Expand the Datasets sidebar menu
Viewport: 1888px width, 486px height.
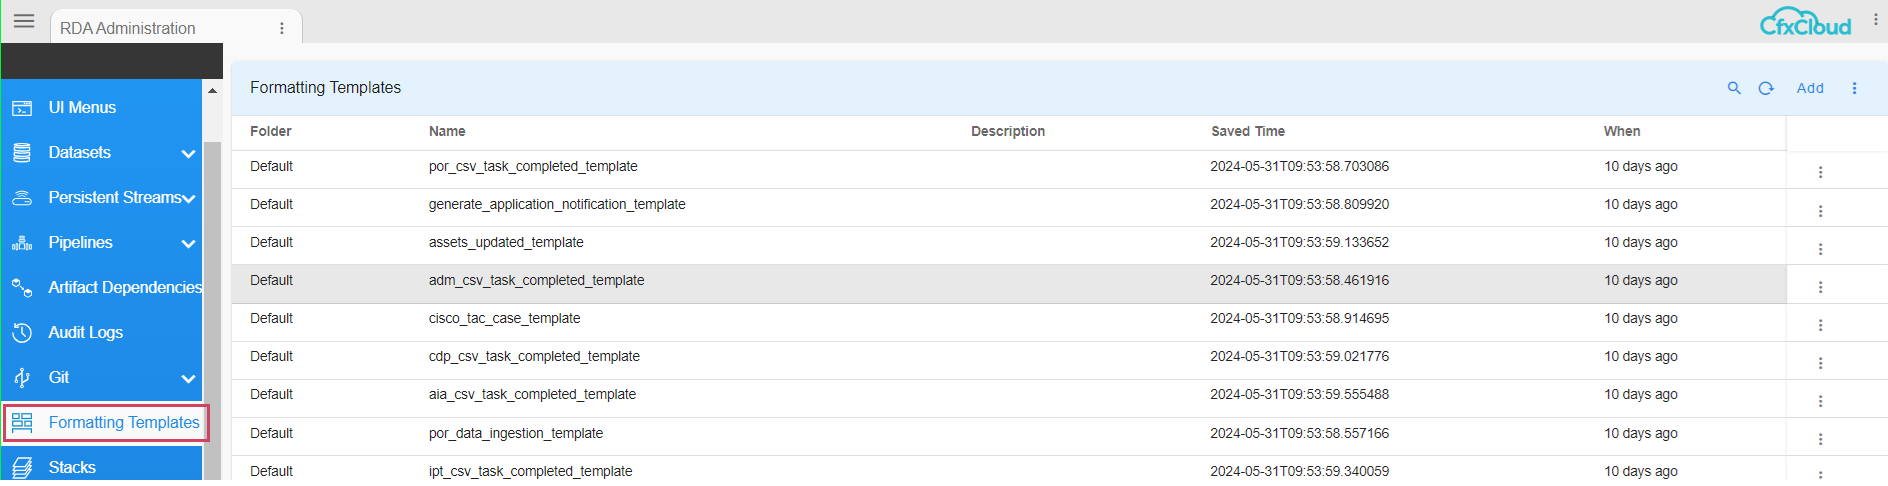(x=188, y=153)
